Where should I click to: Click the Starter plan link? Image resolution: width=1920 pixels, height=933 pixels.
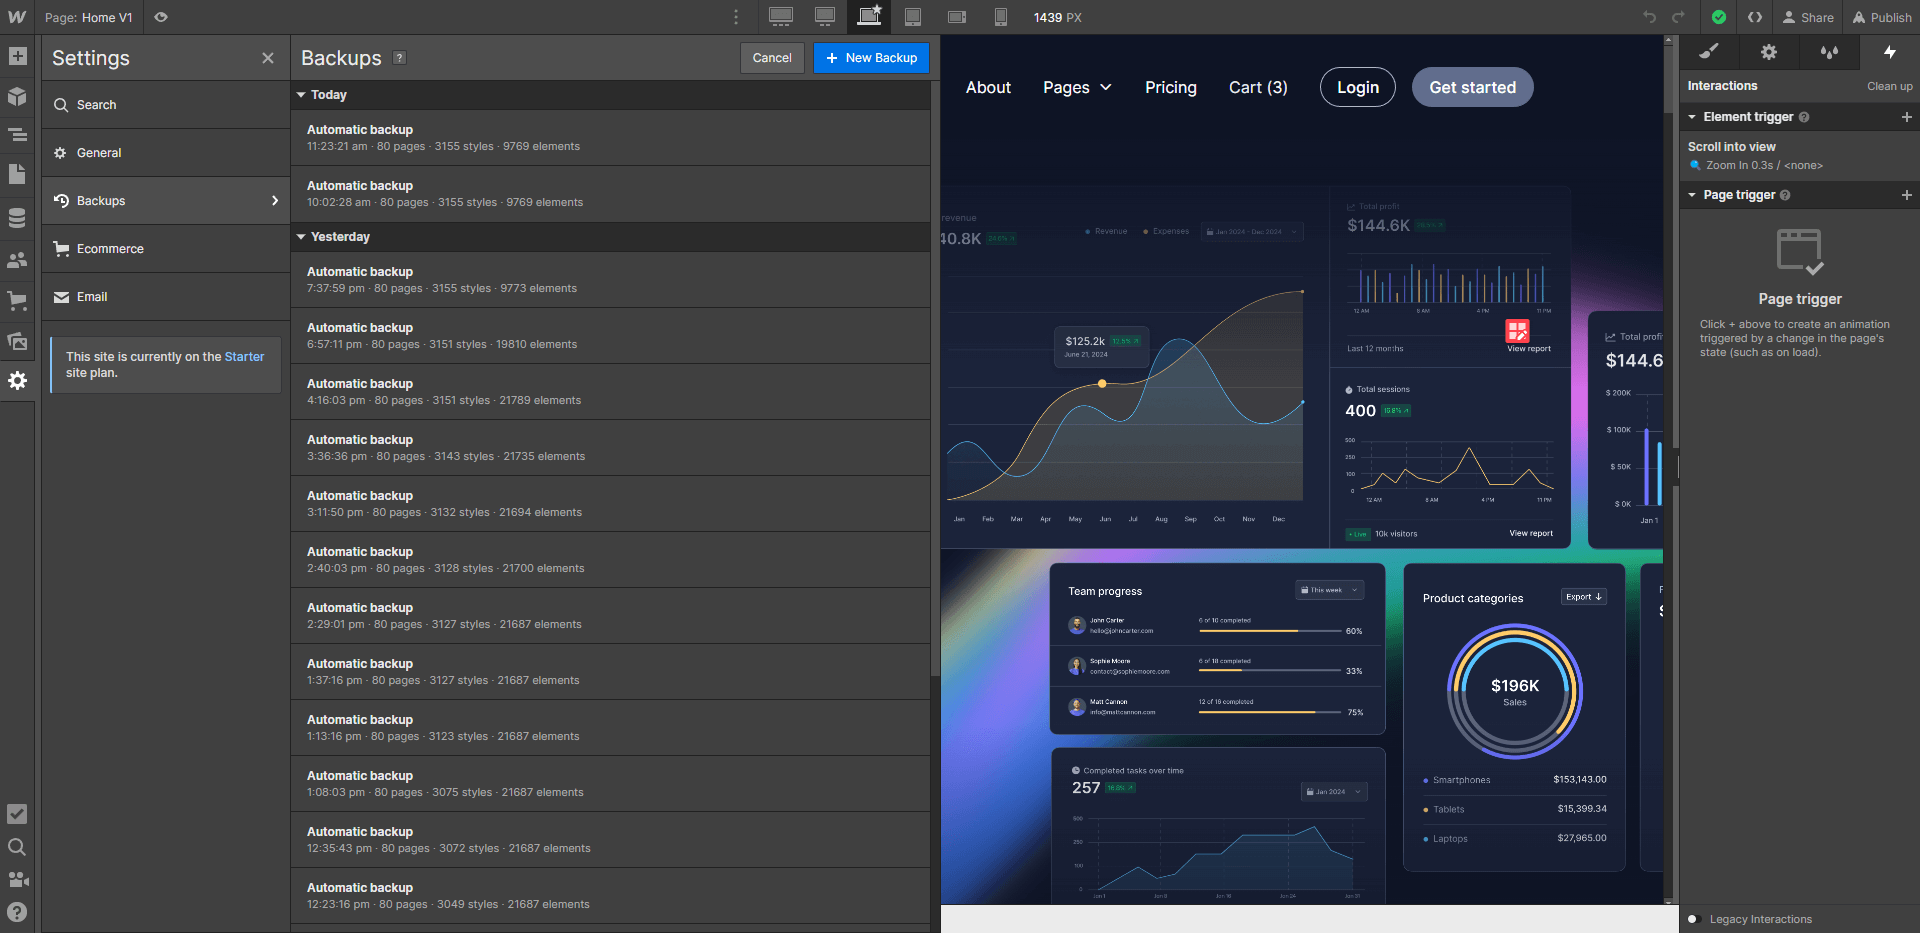pos(244,356)
